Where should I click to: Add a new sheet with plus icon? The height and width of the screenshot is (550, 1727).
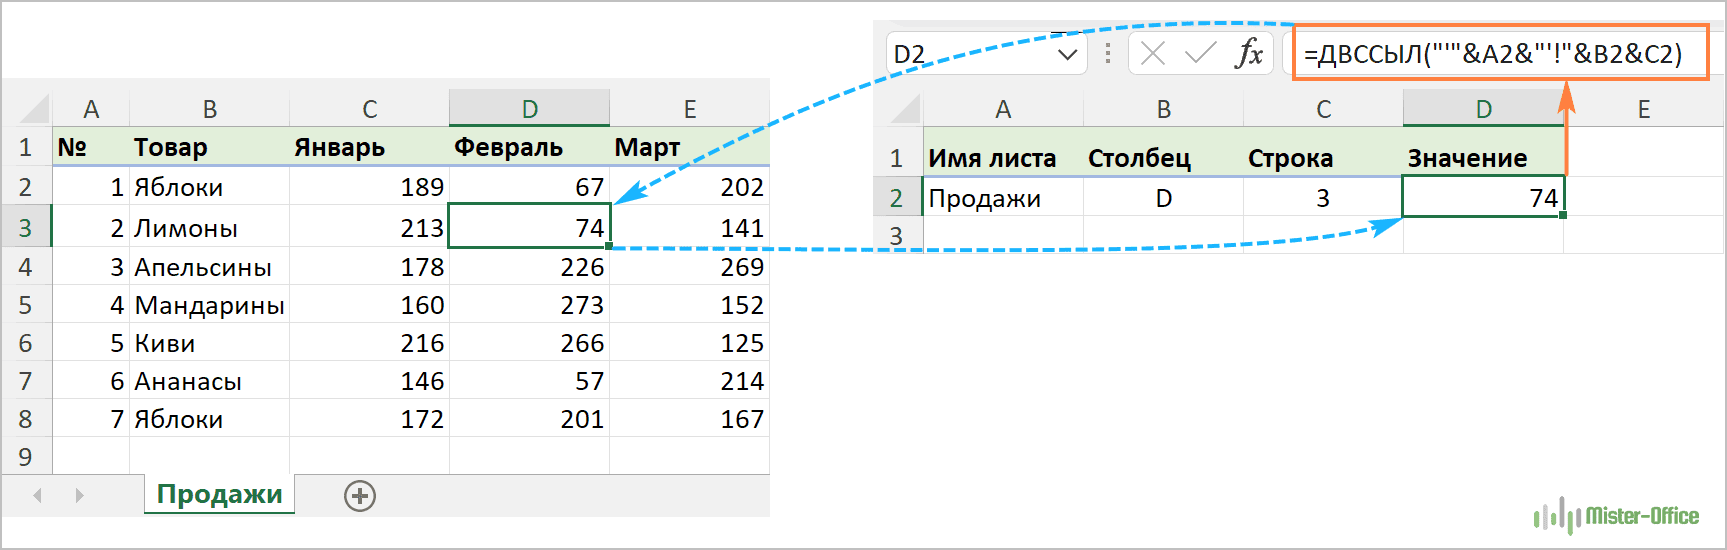coord(360,495)
